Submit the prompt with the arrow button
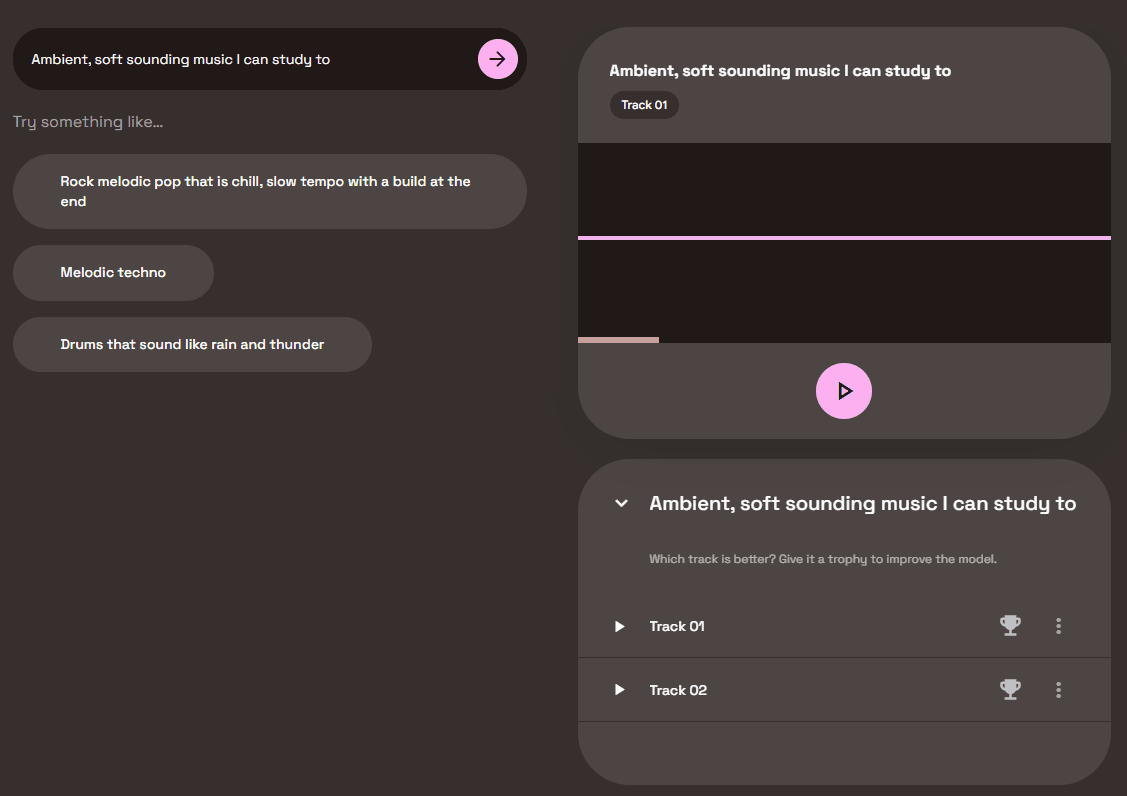Image resolution: width=1127 pixels, height=796 pixels. coord(497,59)
